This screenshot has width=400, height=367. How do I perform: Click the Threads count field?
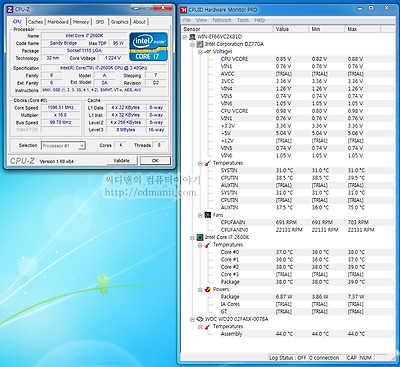(x=159, y=145)
